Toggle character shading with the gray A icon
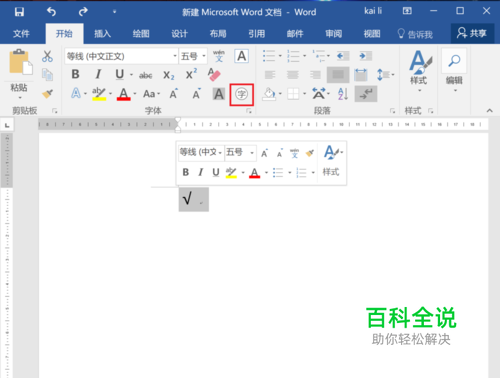This screenshot has height=378, width=500. pyautogui.click(x=219, y=94)
